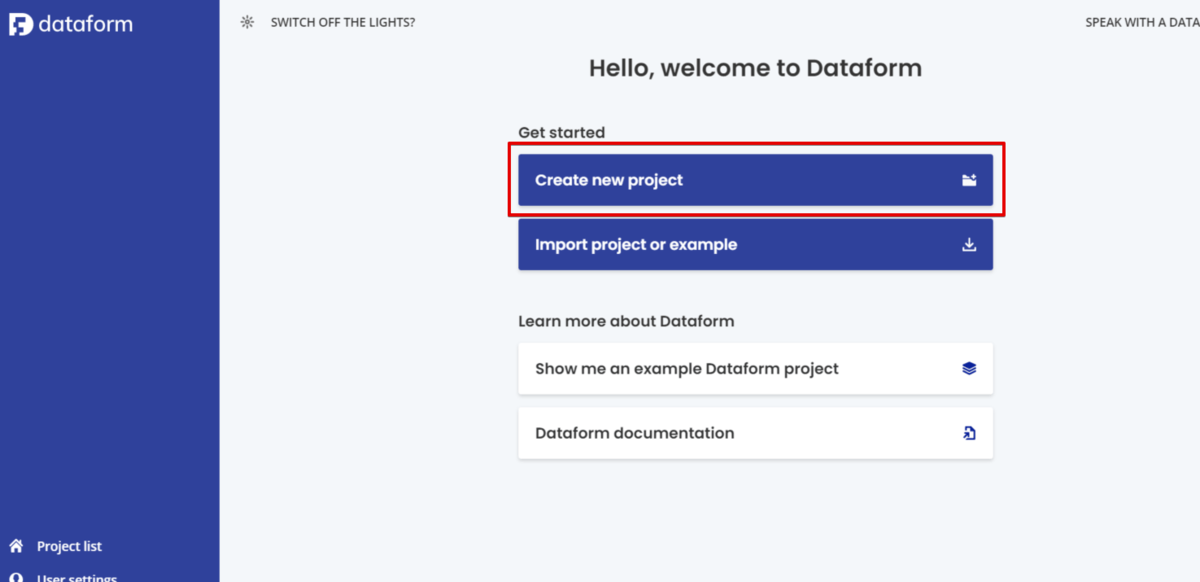The image size is (1200, 582).
Task: Click the dataform wordmark text
Action: (85, 24)
